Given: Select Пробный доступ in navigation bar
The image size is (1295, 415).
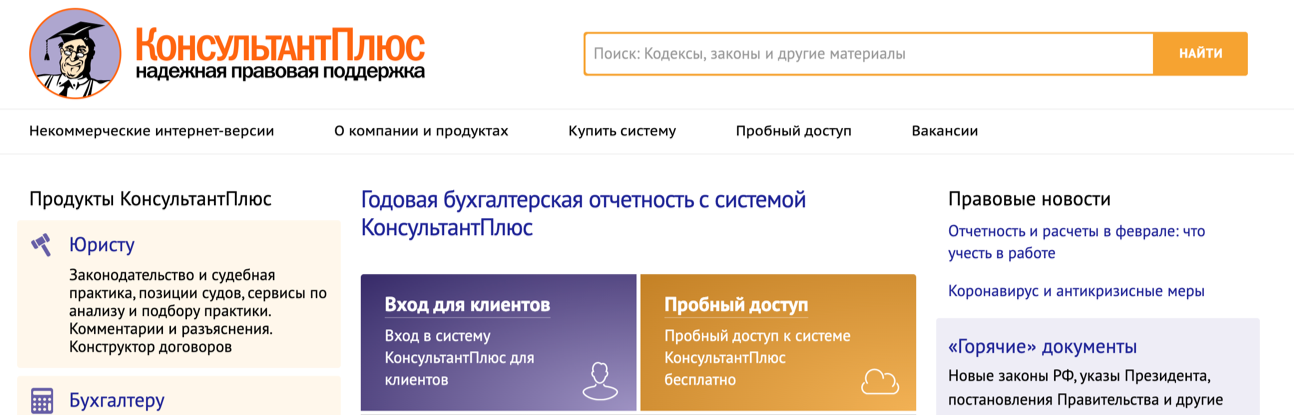Looking at the screenshot, I should [793, 131].
